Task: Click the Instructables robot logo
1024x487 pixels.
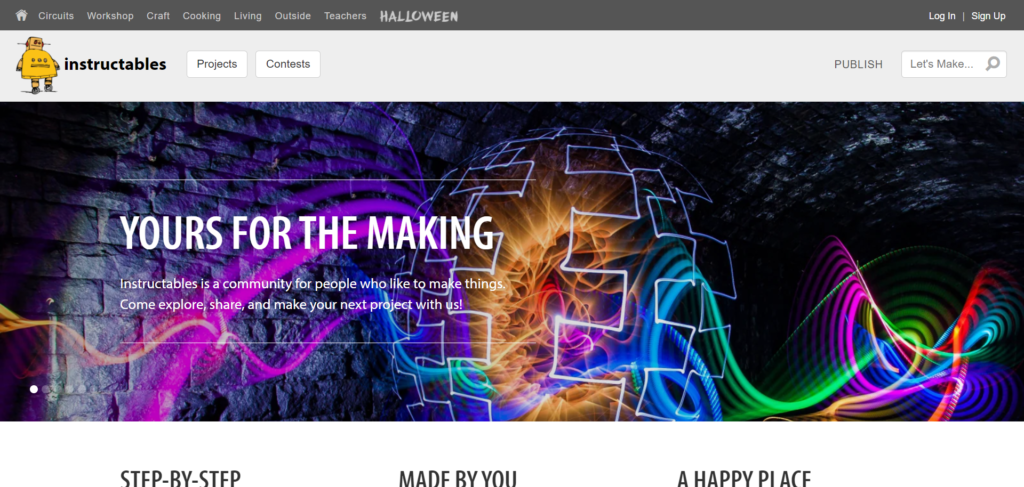Action: pos(37,65)
